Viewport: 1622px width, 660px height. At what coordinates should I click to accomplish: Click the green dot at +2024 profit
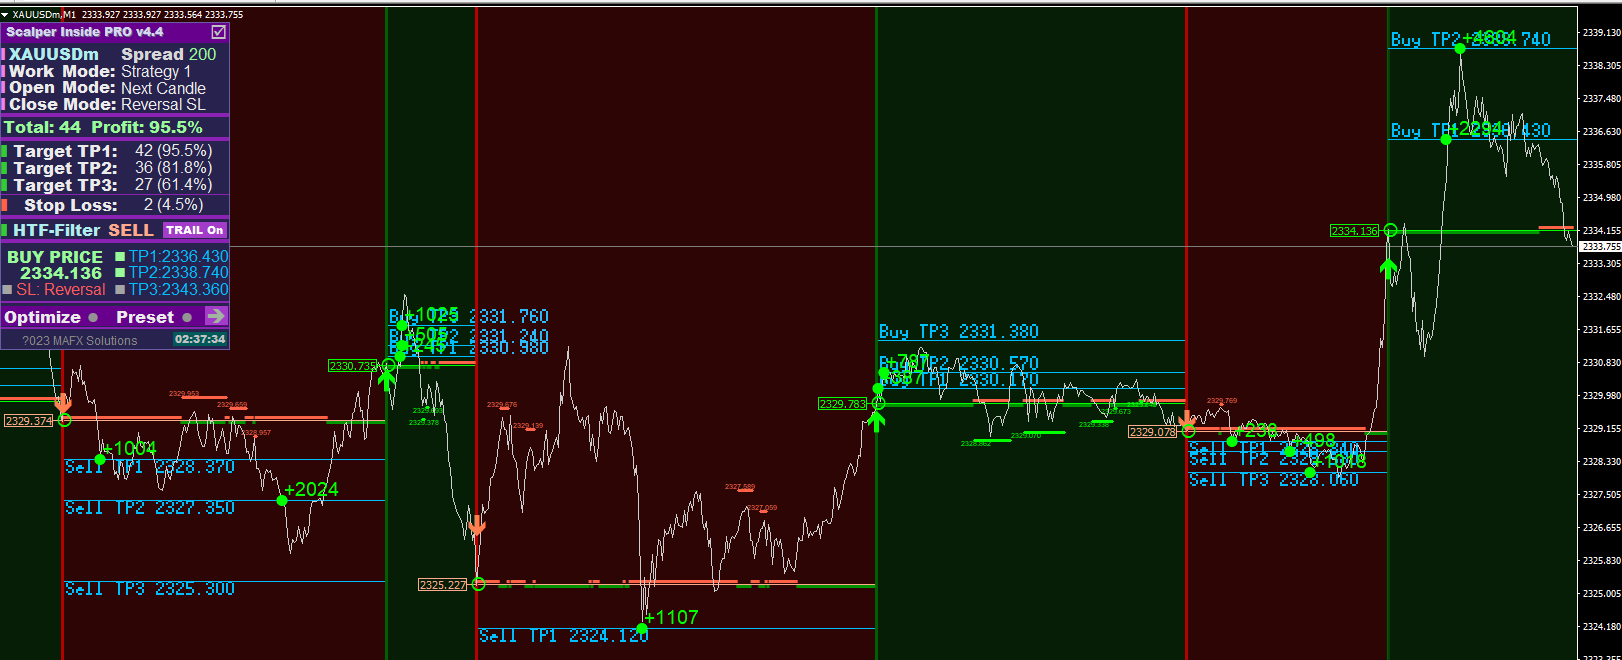pos(282,500)
